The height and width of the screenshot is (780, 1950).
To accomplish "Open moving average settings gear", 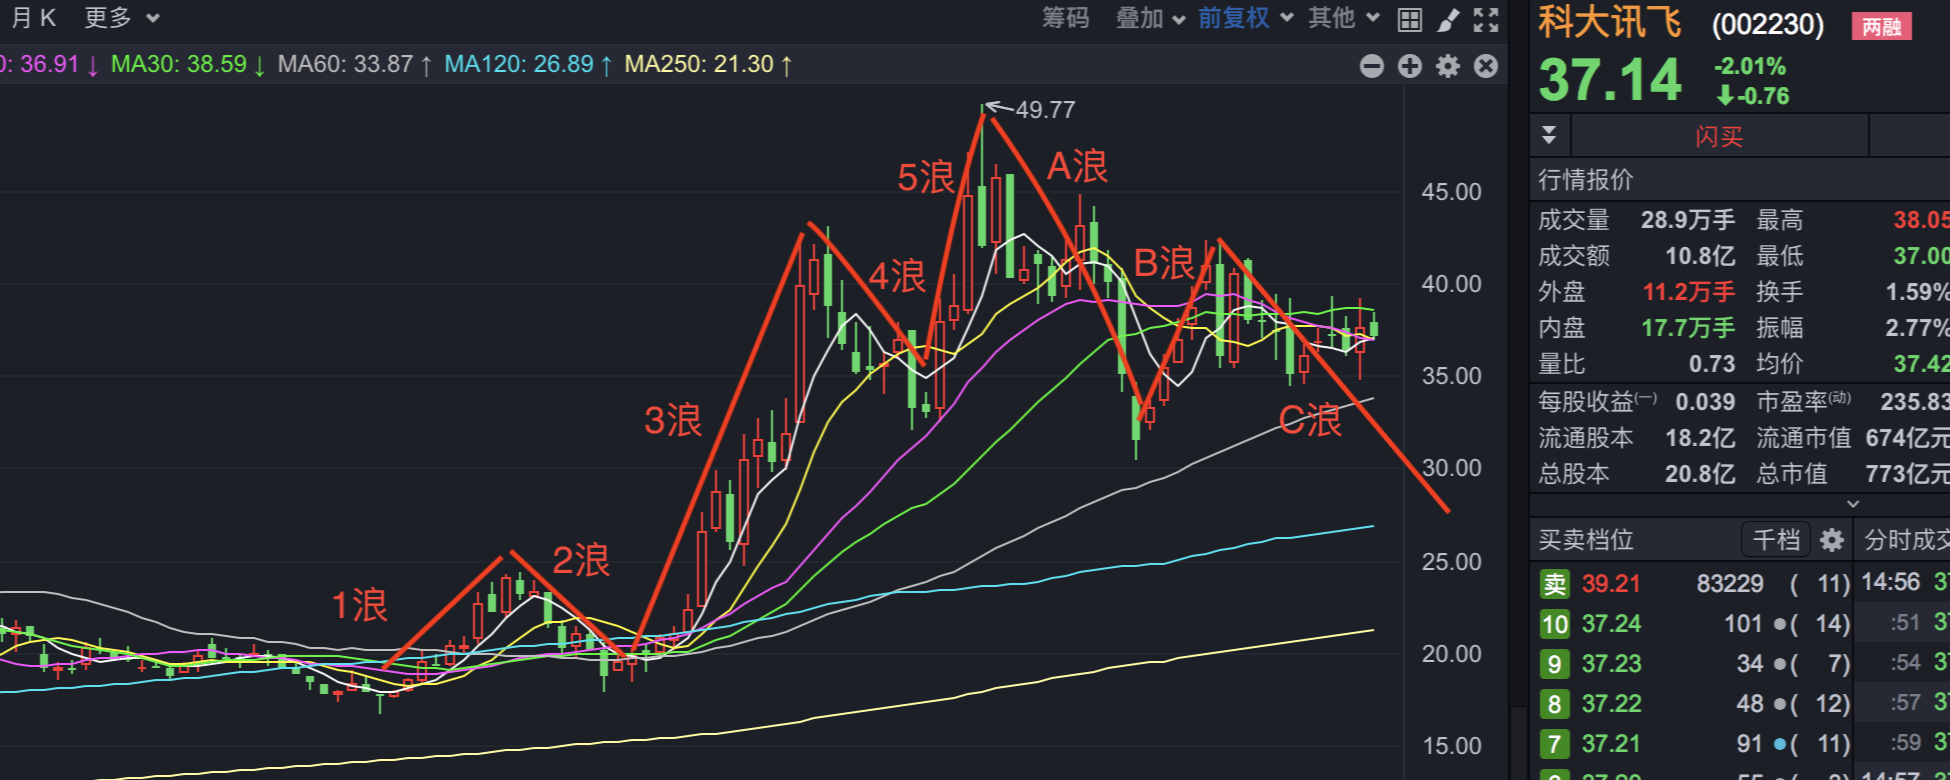I will (x=1448, y=66).
